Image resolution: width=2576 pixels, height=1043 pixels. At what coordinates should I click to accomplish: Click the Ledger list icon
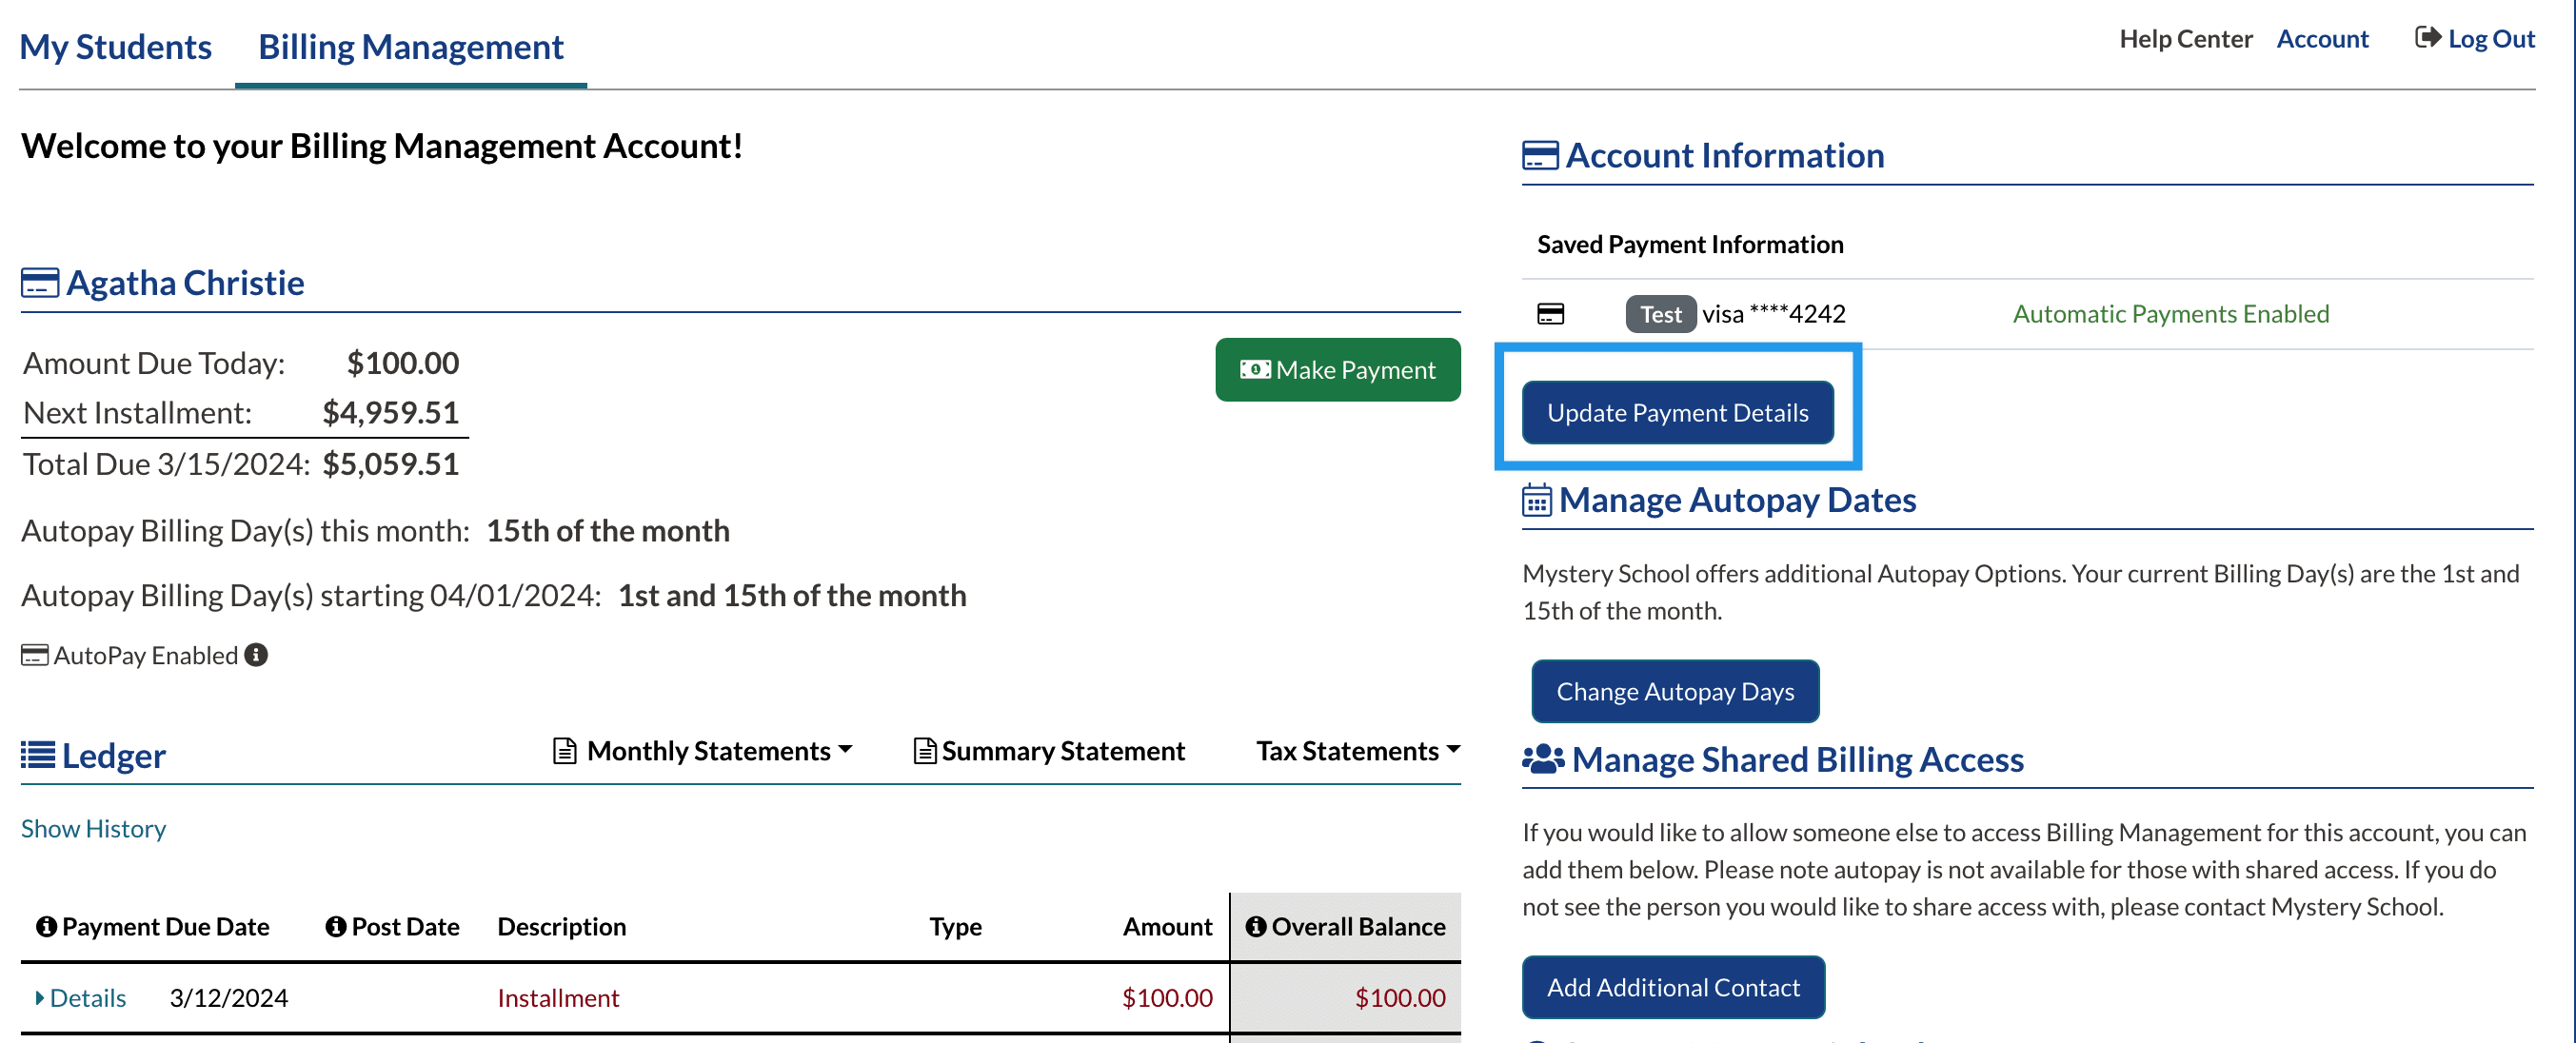point(38,755)
